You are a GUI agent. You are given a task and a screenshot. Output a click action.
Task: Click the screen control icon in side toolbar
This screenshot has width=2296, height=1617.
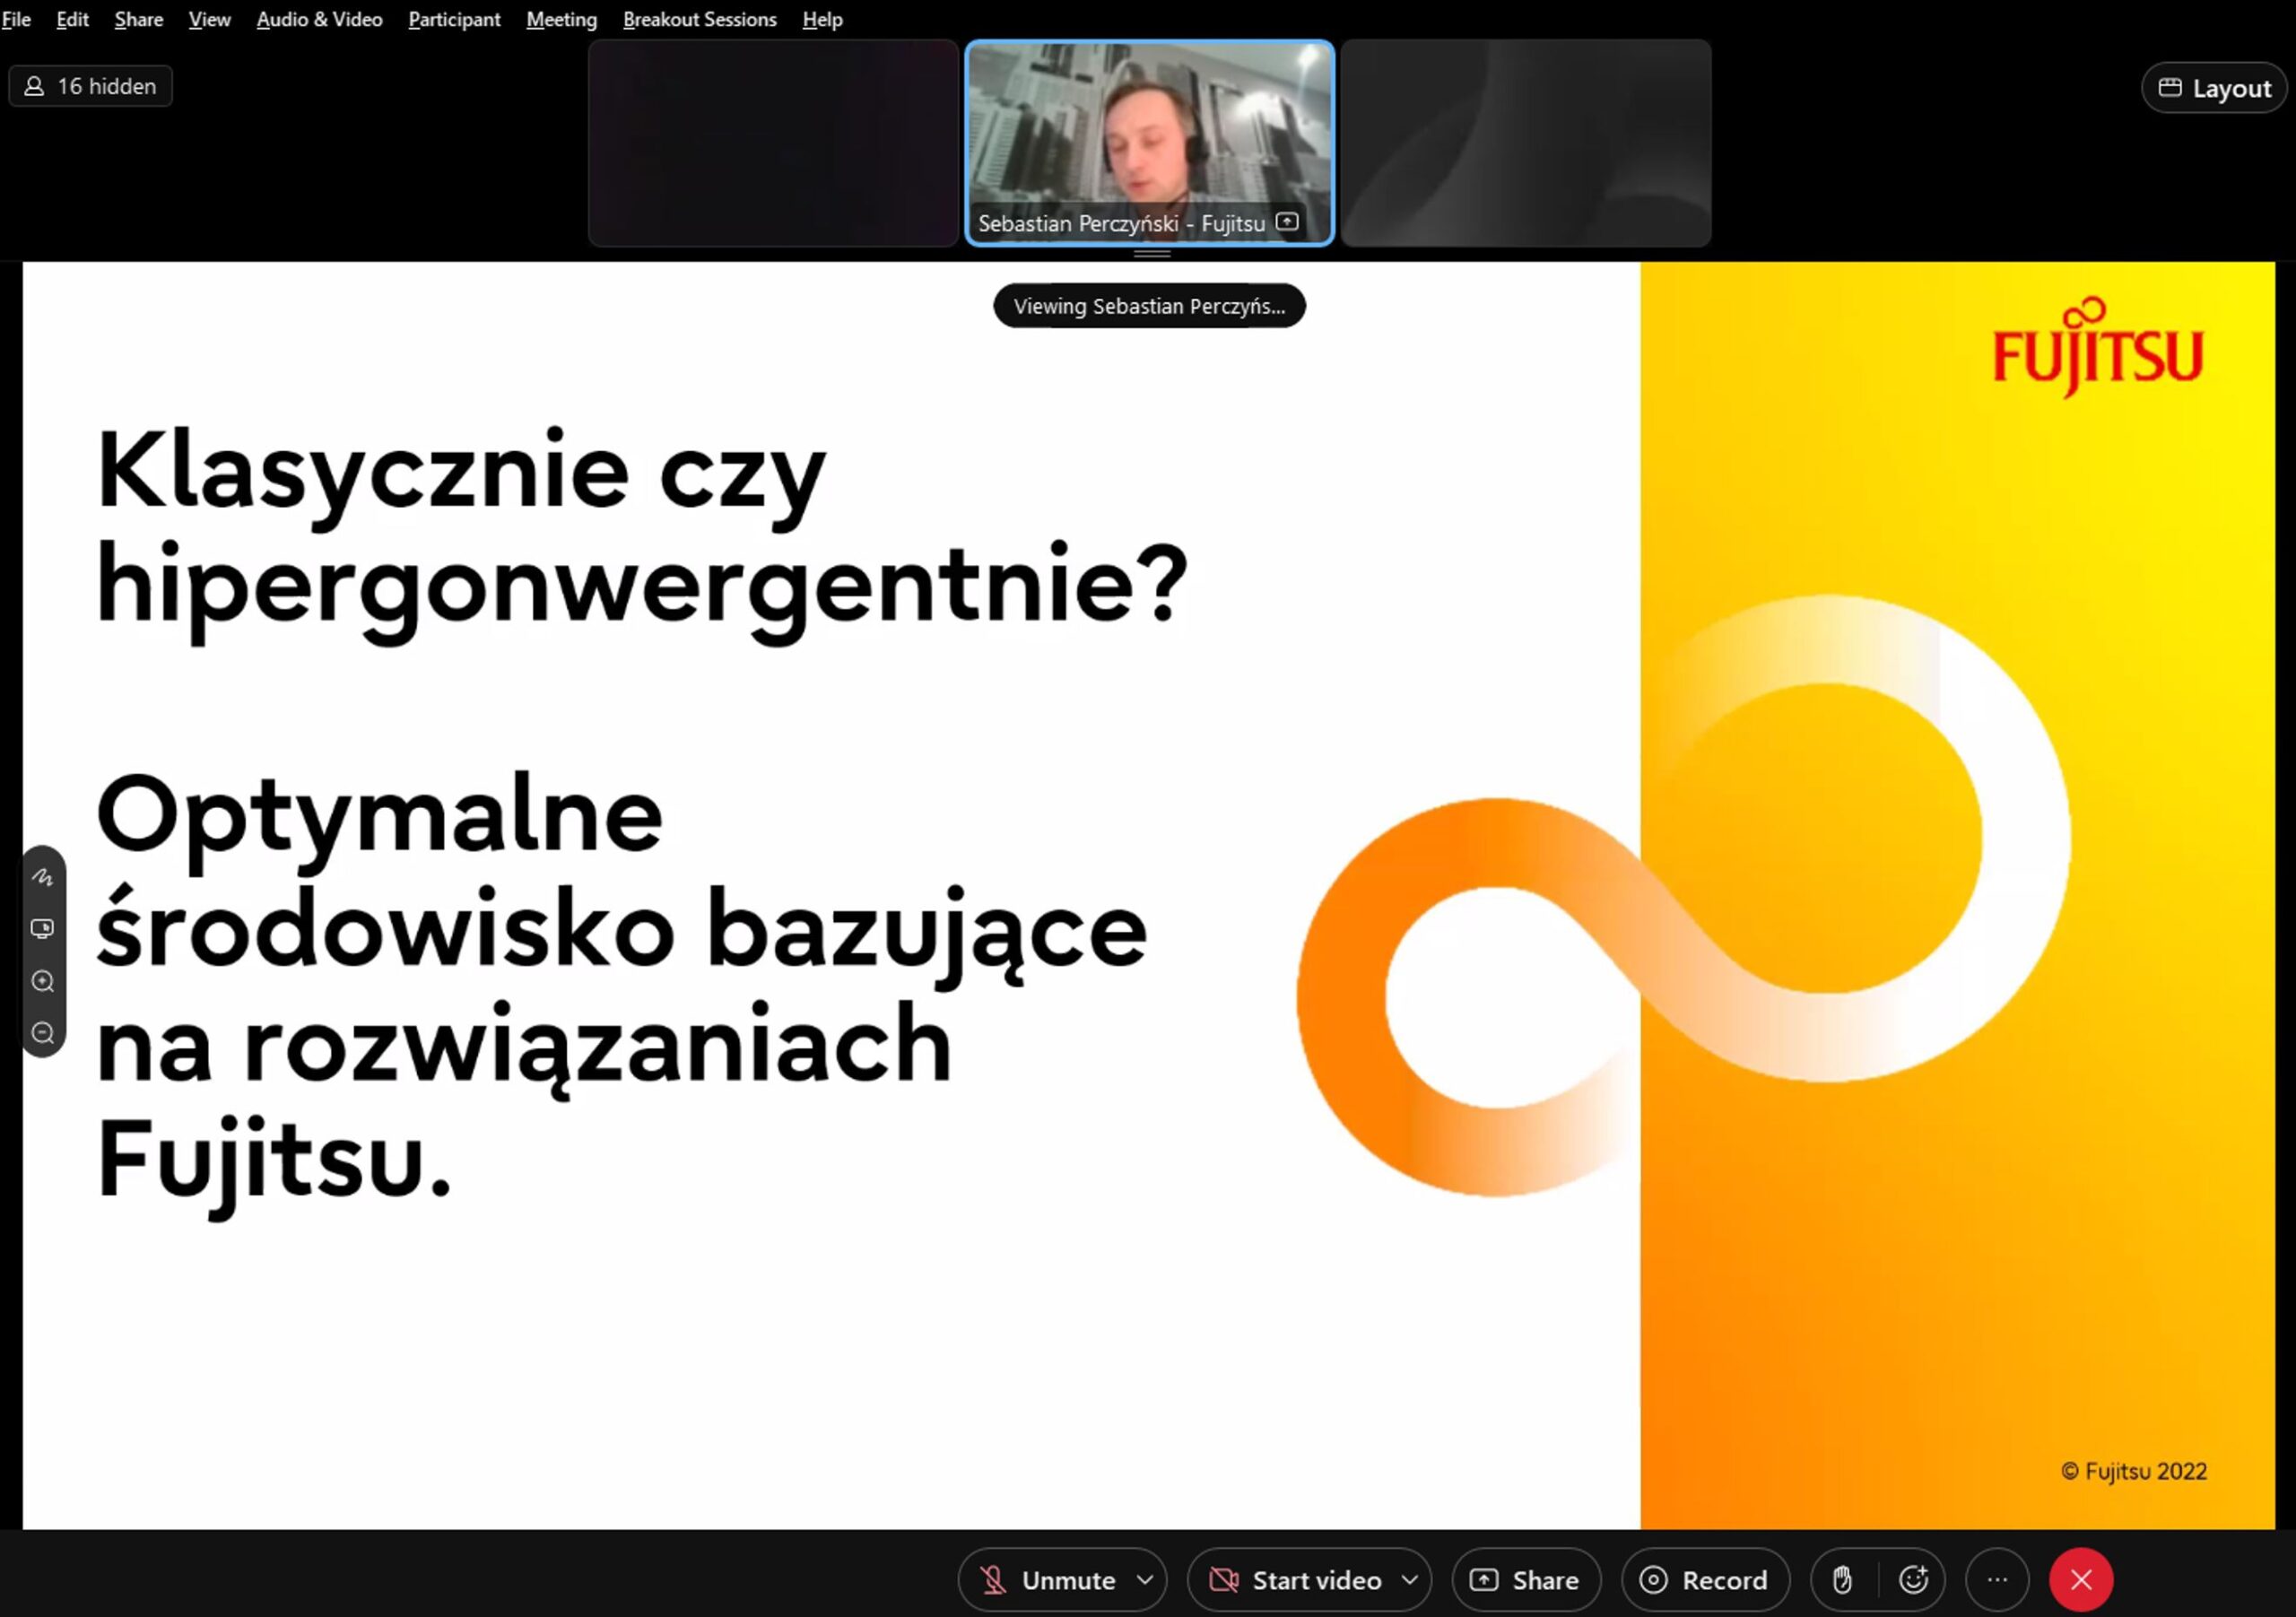coord(43,929)
